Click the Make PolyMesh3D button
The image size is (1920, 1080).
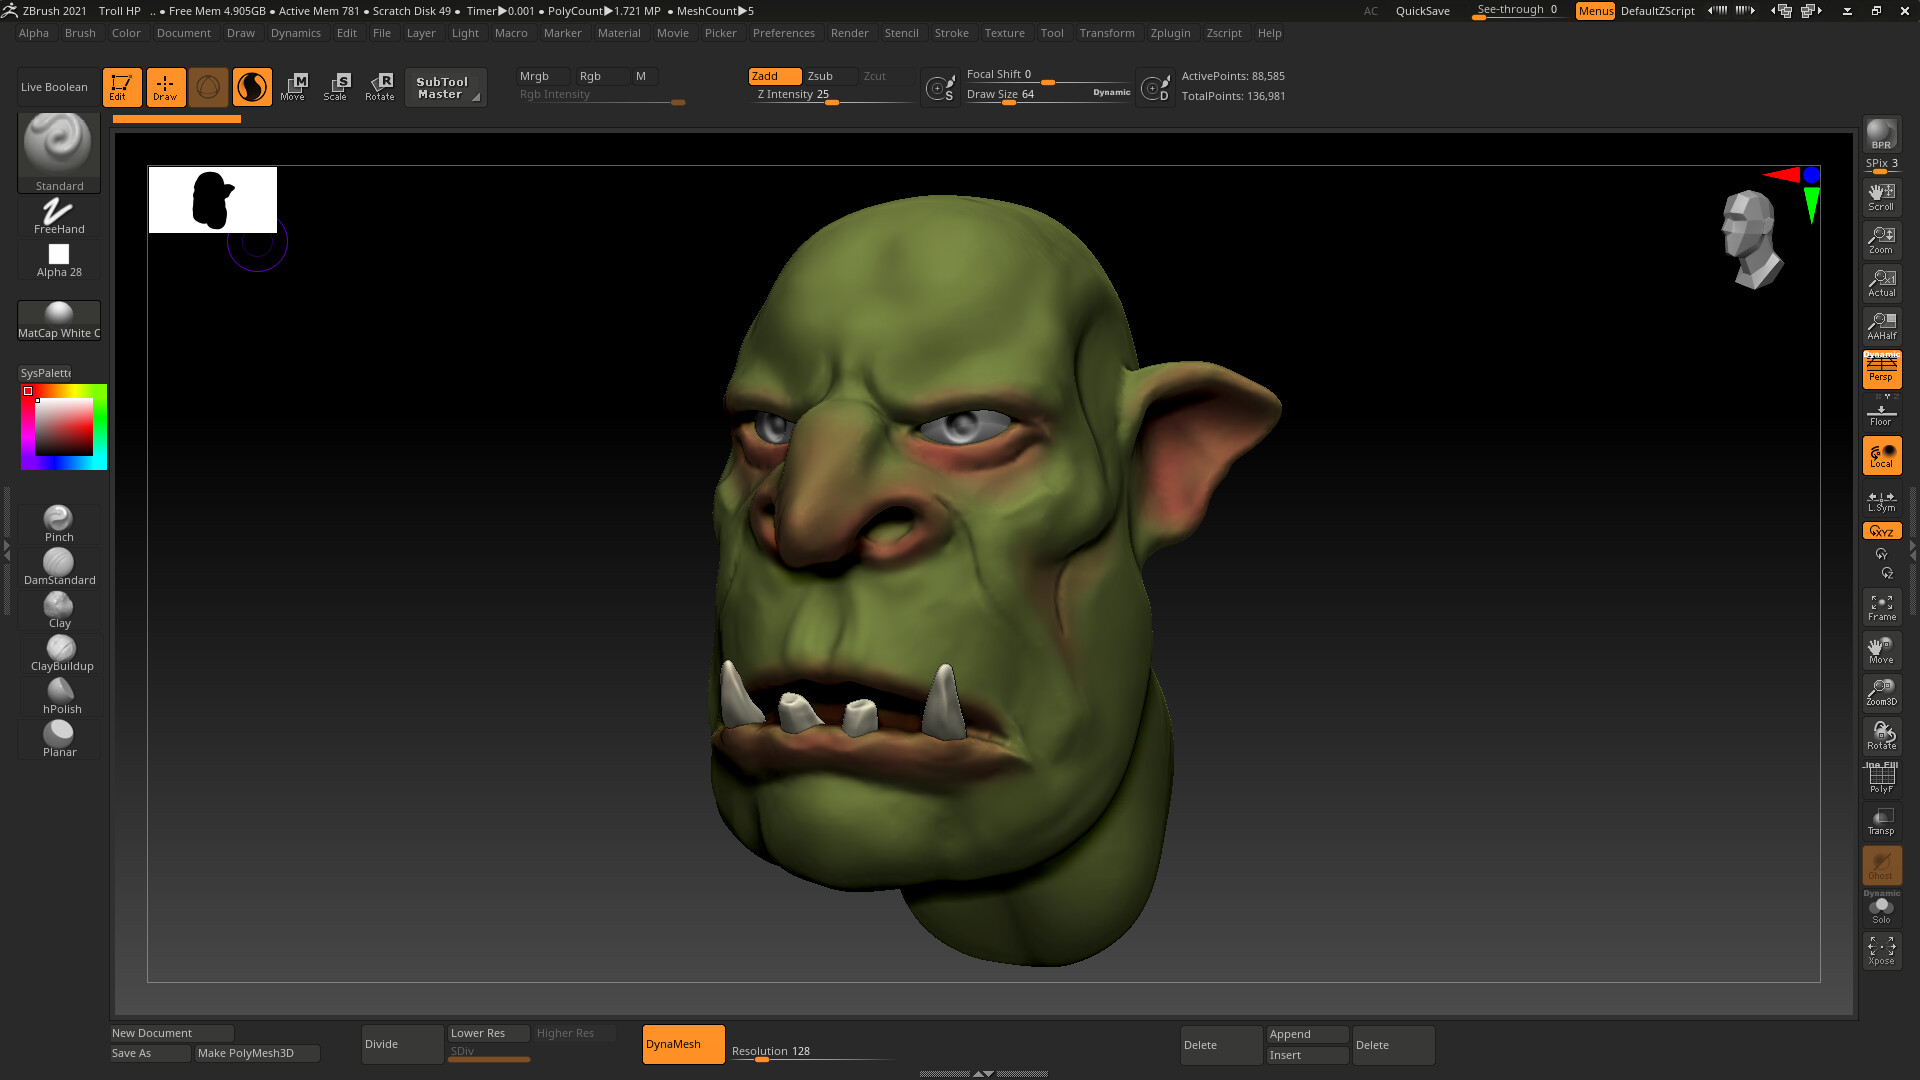pyautogui.click(x=256, y=1053)
